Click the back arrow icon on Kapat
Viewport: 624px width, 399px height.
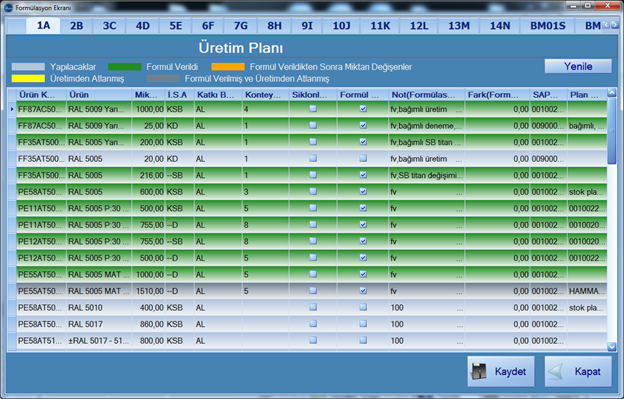point(556,371)
